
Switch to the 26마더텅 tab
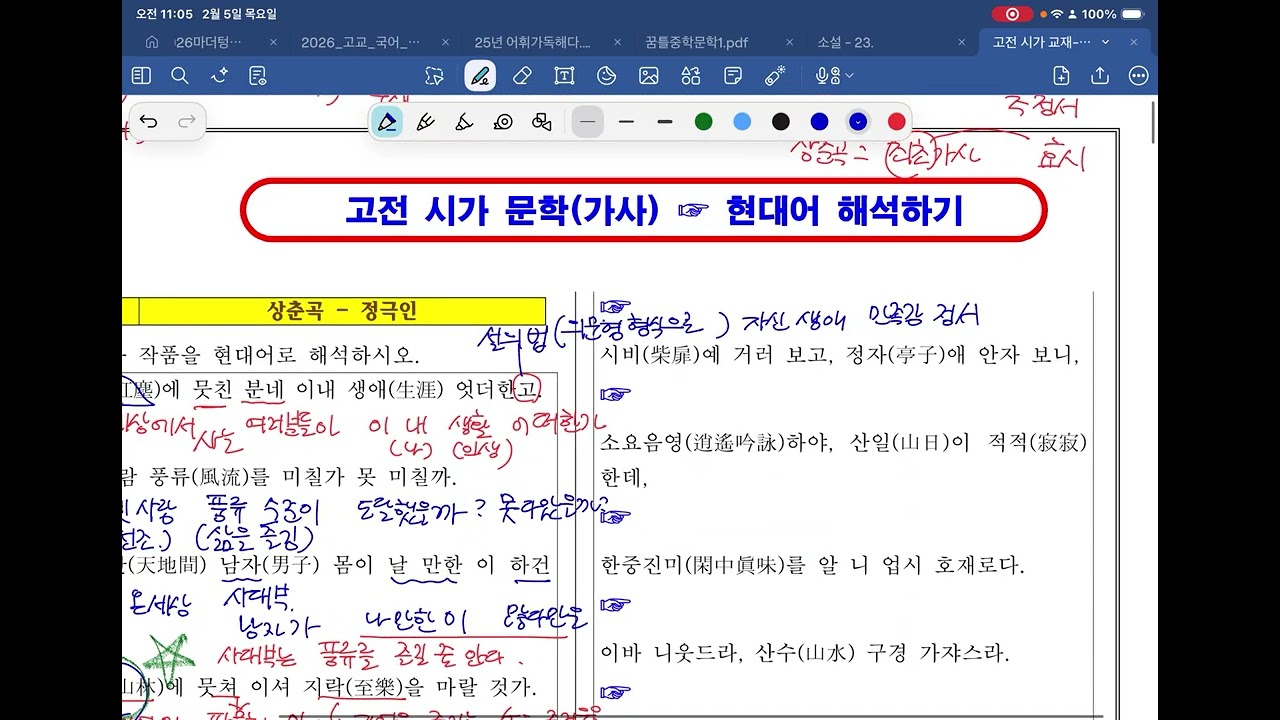(208, 43)
